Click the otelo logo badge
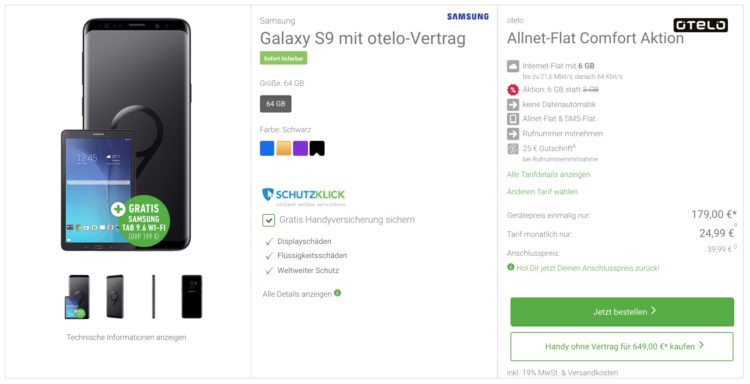Screen dimensions: 750x384 point(700,25)
